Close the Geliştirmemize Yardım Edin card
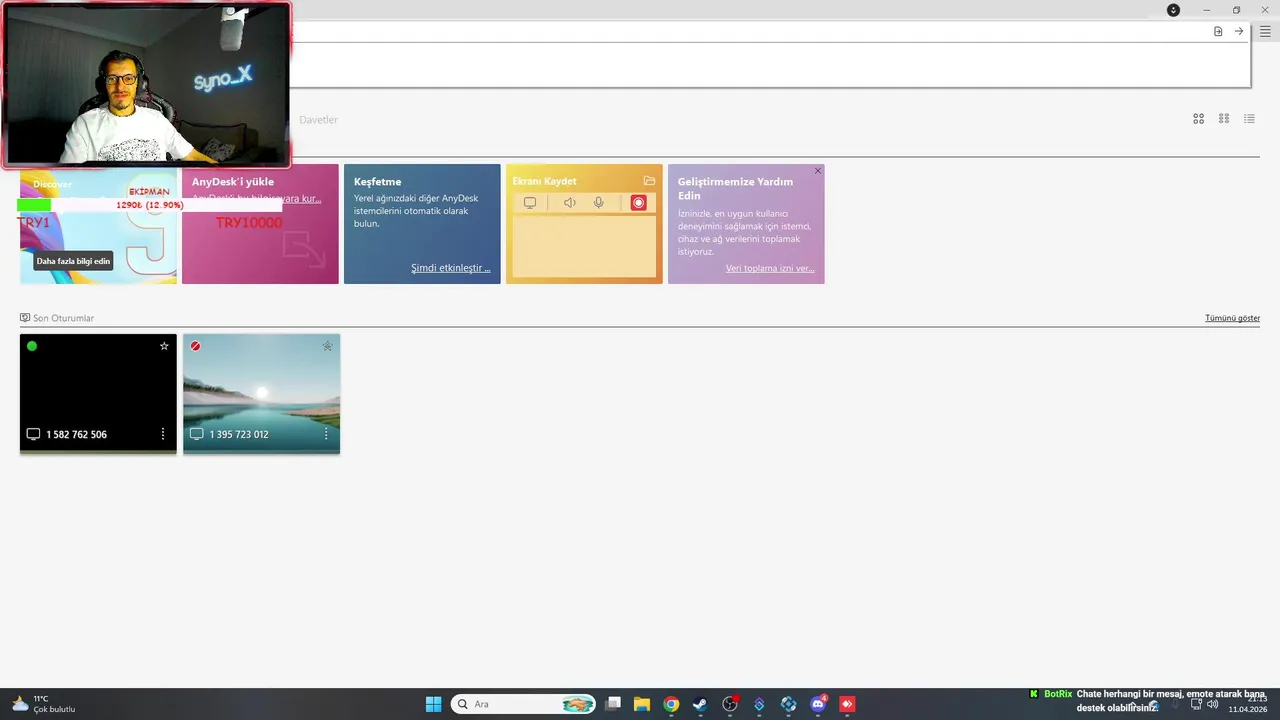 817,171
